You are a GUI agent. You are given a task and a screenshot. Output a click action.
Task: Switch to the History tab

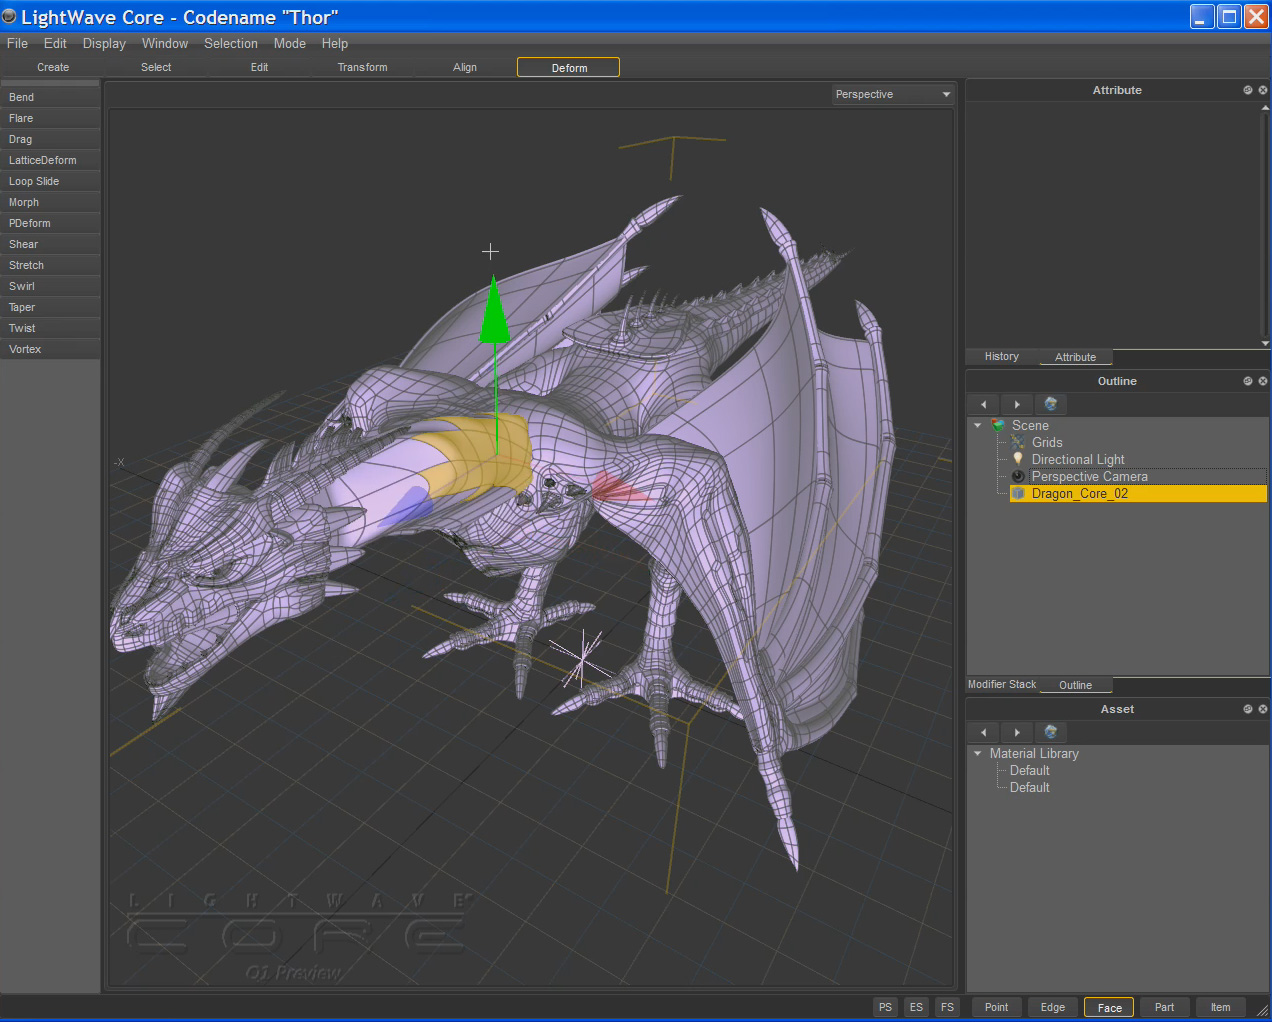point(1001,357)
